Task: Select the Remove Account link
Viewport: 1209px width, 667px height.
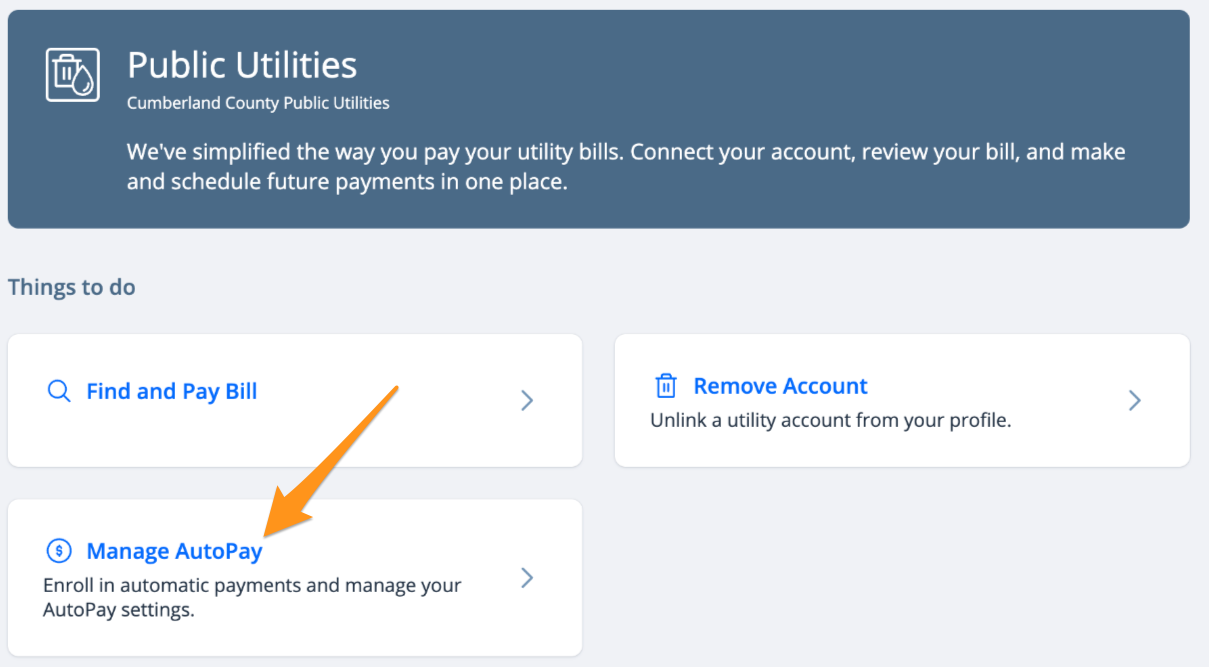Action: tap(781, 386)
